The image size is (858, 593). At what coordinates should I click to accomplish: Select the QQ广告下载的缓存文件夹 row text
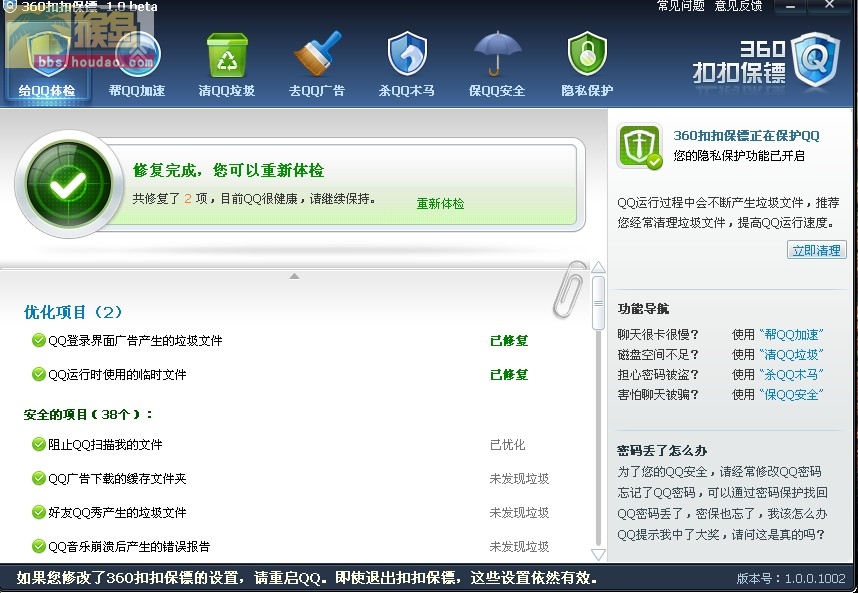pyautogui.click(x=117, y=478)
